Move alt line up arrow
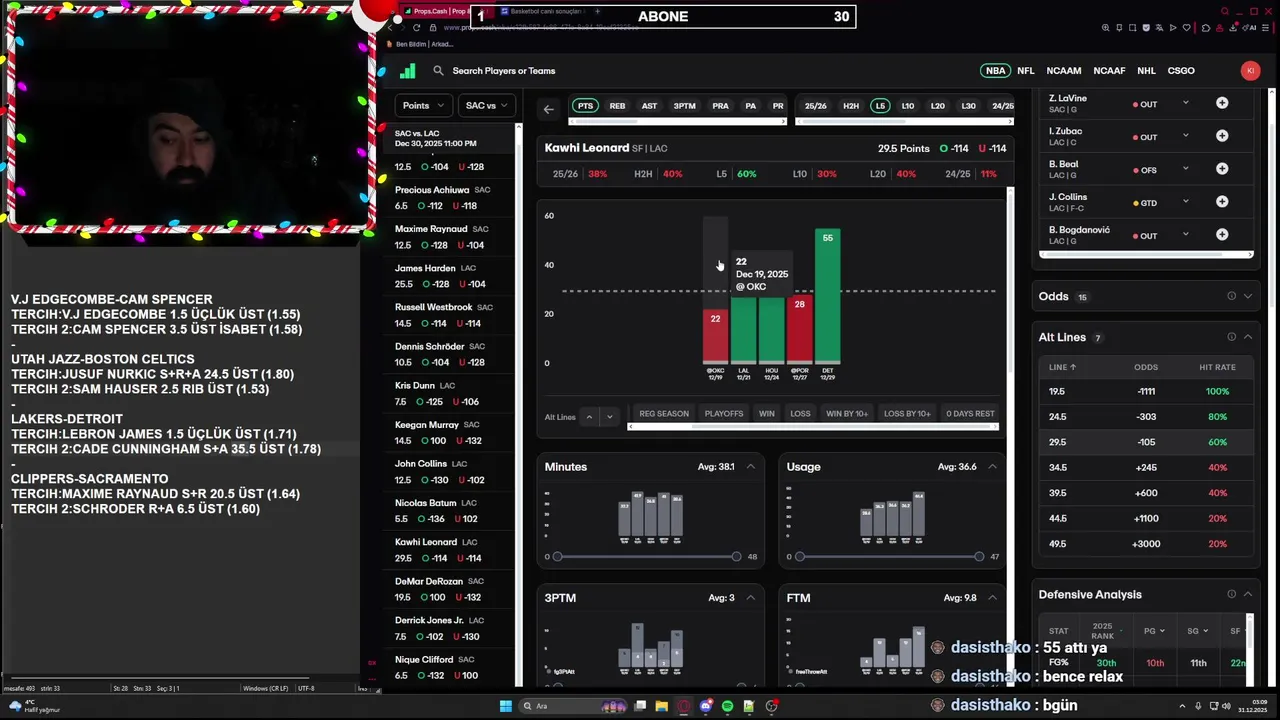This screenshot has width=1280, height=720. (589, 416)
